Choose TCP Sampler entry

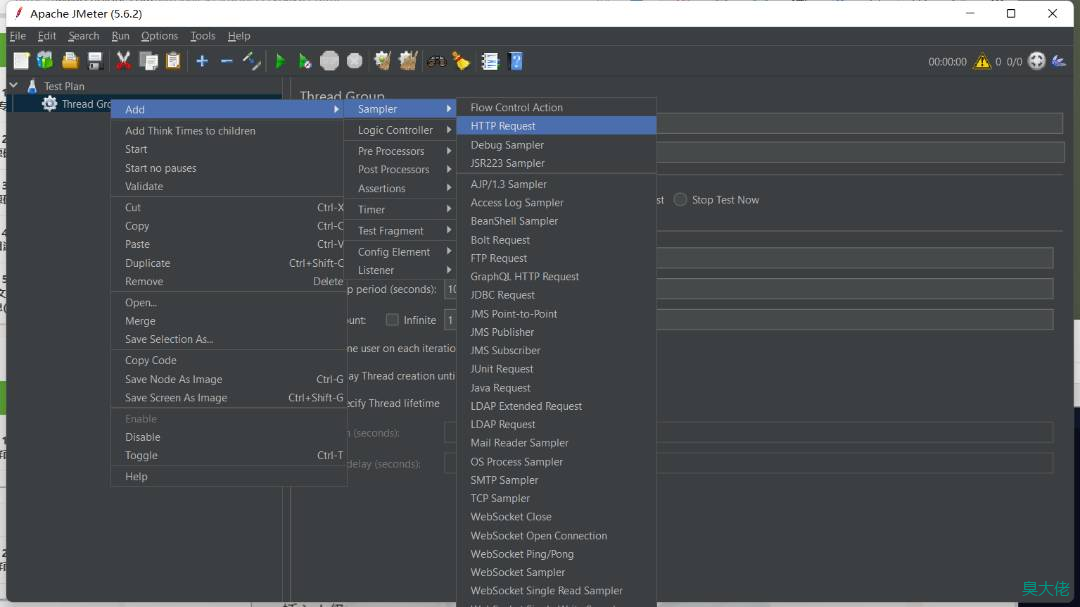557,498
